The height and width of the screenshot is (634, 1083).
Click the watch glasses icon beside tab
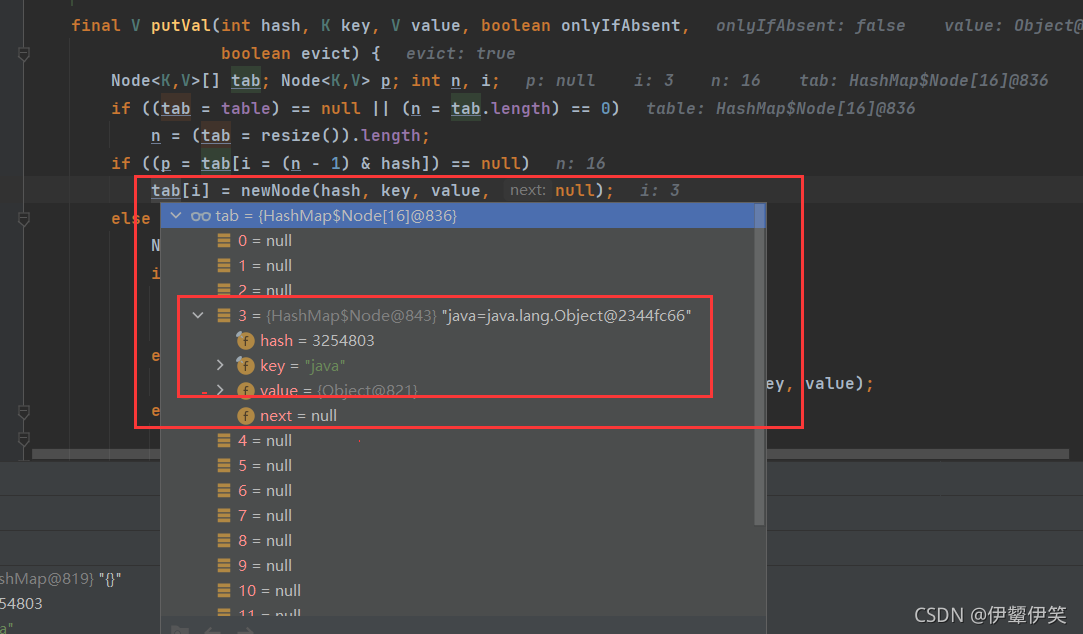[x=200, y=216]
